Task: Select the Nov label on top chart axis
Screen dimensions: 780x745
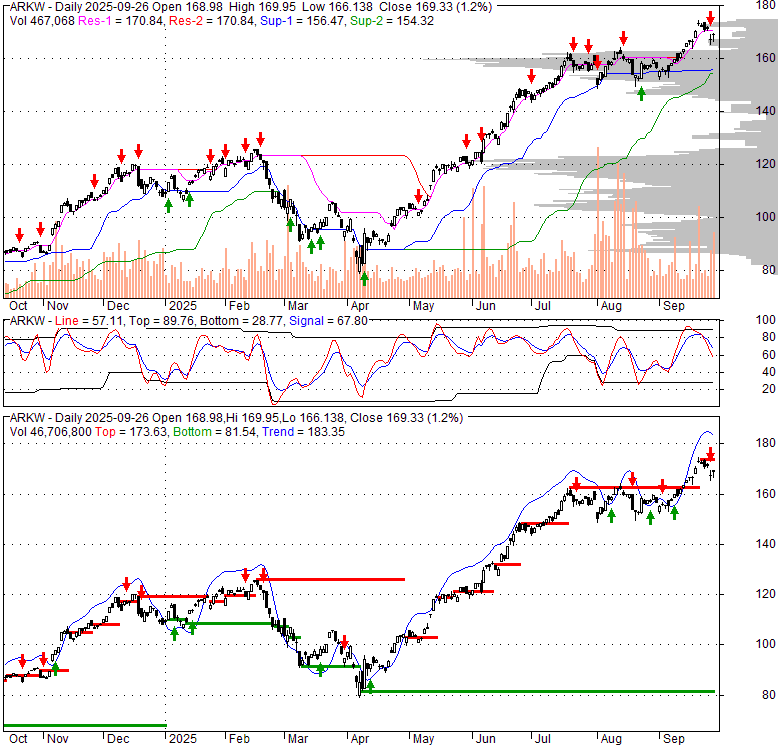Action: pyautogui.click(x=57, y=306)
